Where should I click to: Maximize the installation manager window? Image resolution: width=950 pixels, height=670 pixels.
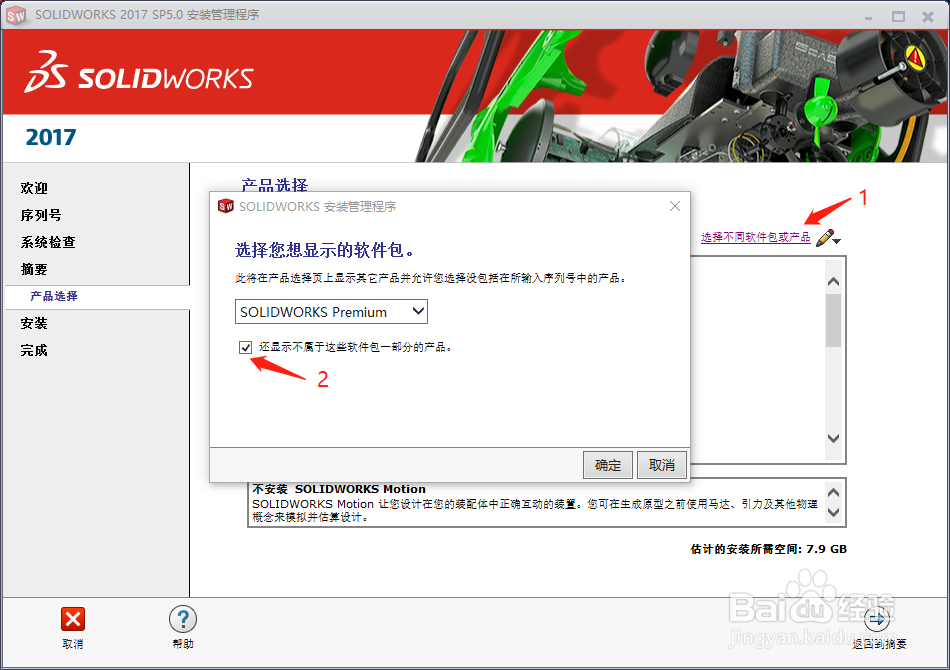tap(898, 17)
